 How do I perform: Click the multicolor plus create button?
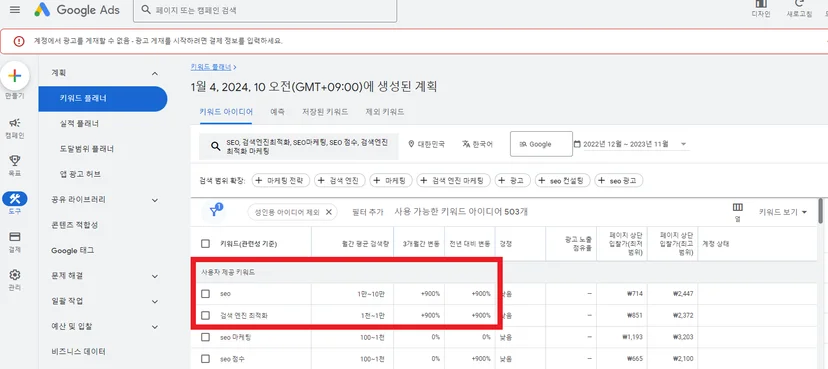(x=15, y=76)
